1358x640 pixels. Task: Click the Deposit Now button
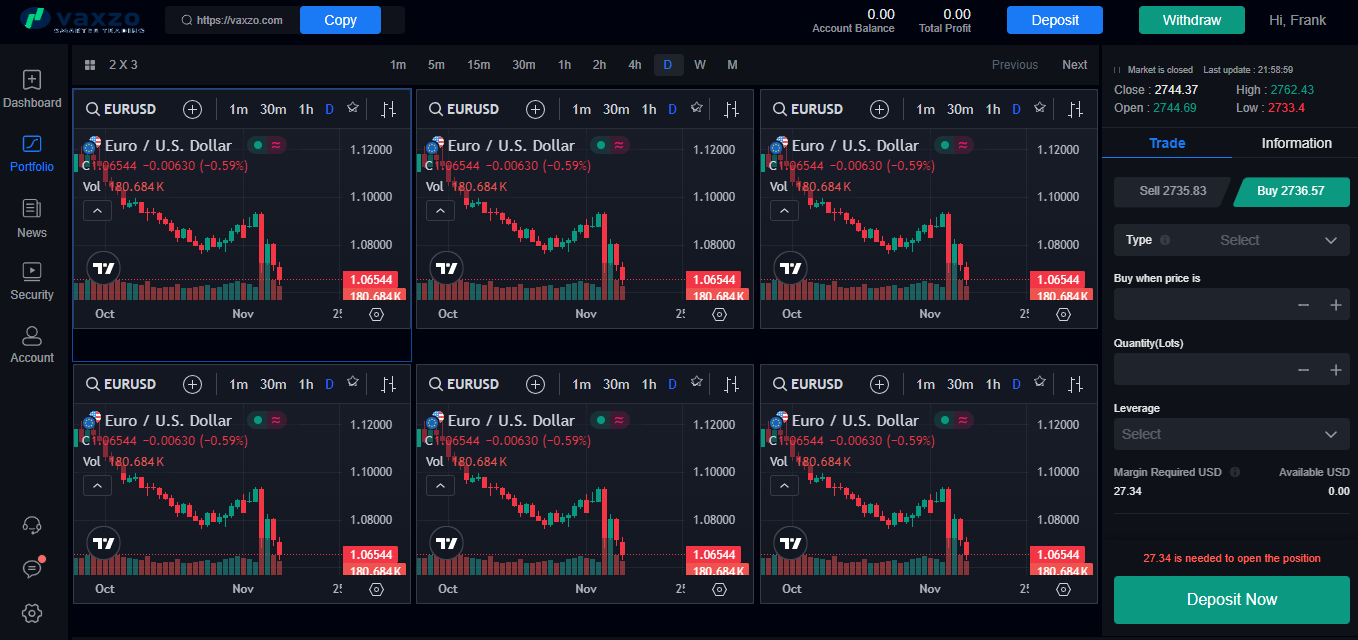[1231, 599]
